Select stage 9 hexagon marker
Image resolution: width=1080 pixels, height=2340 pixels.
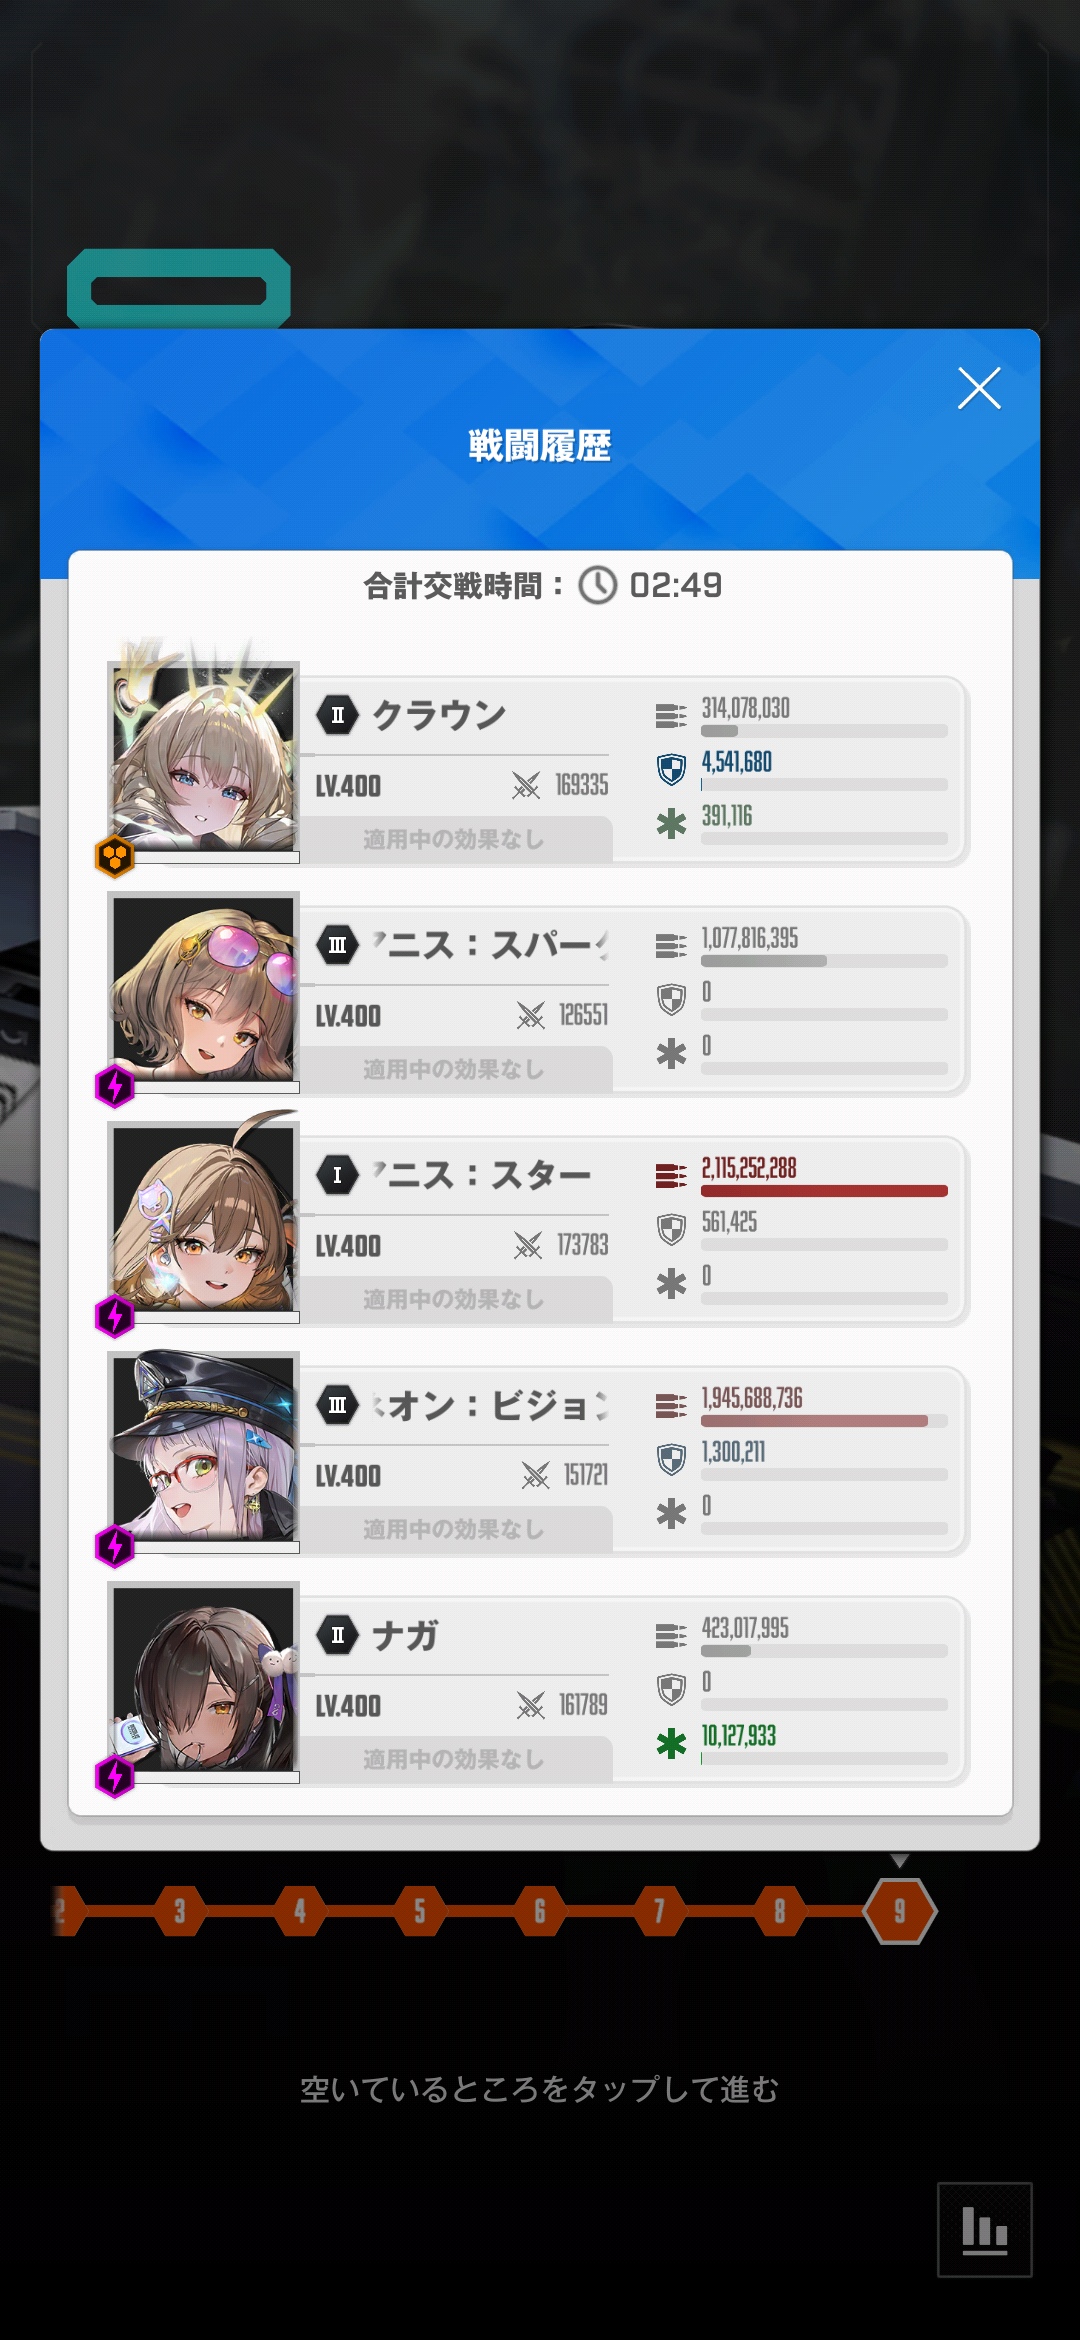(x=900, y=1911)
